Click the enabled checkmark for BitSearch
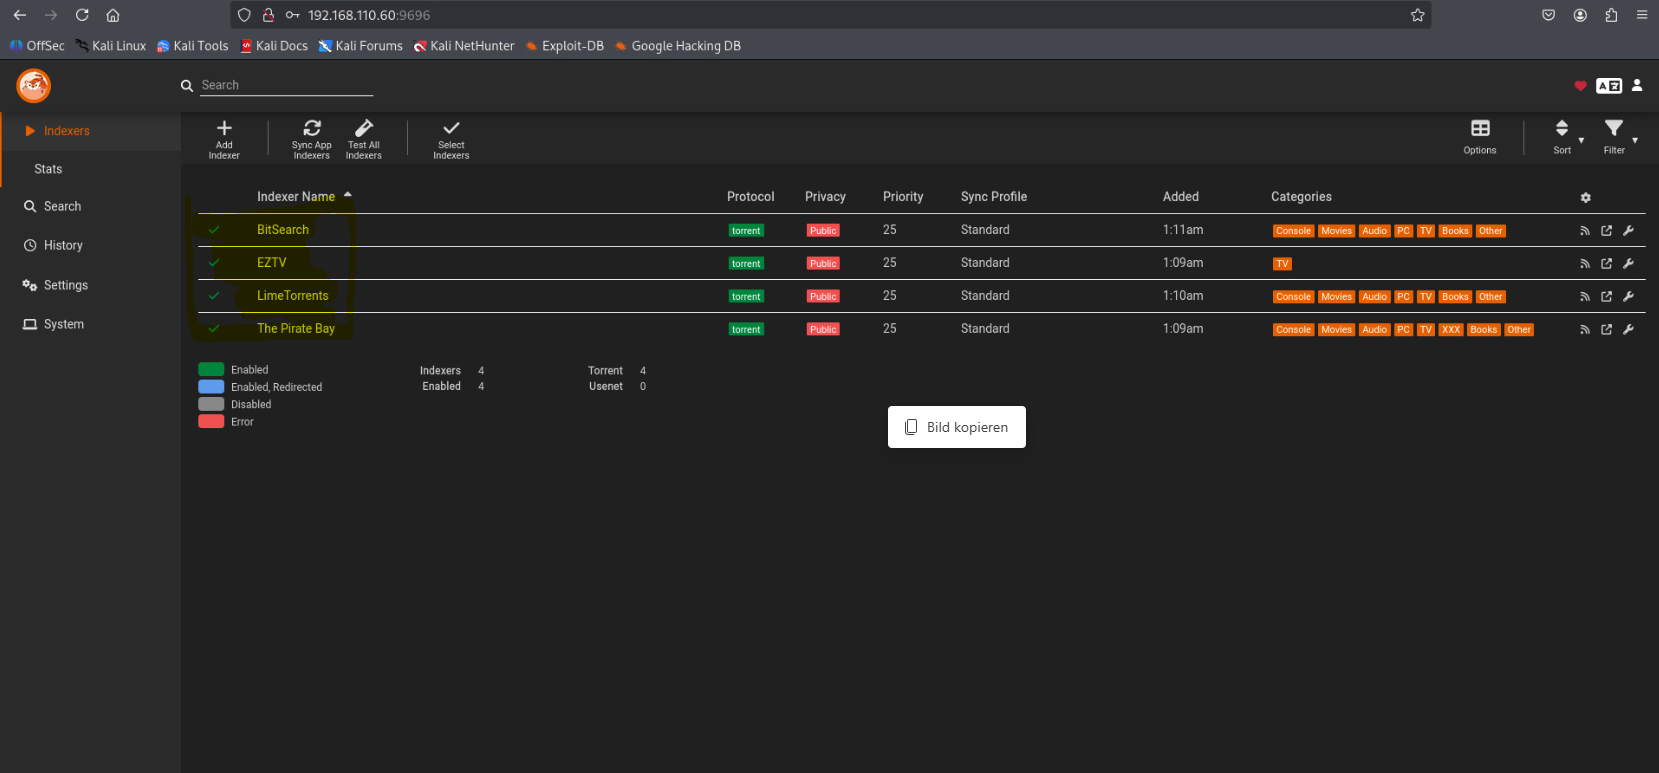The height and width of the screenshot is (773, 1659). [214, 230]
